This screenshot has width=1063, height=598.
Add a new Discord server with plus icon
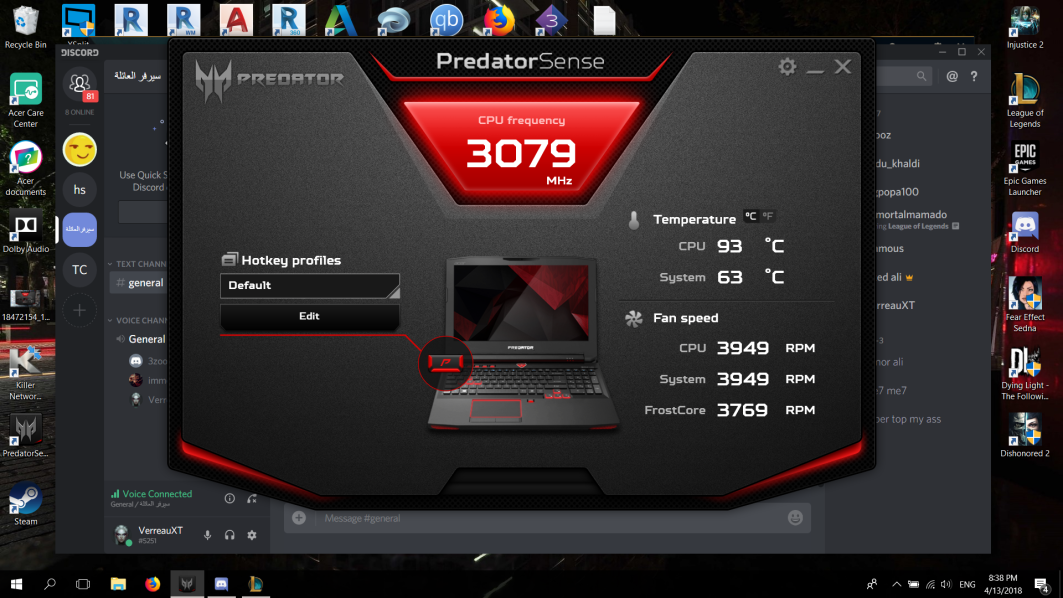click(79, 311)
